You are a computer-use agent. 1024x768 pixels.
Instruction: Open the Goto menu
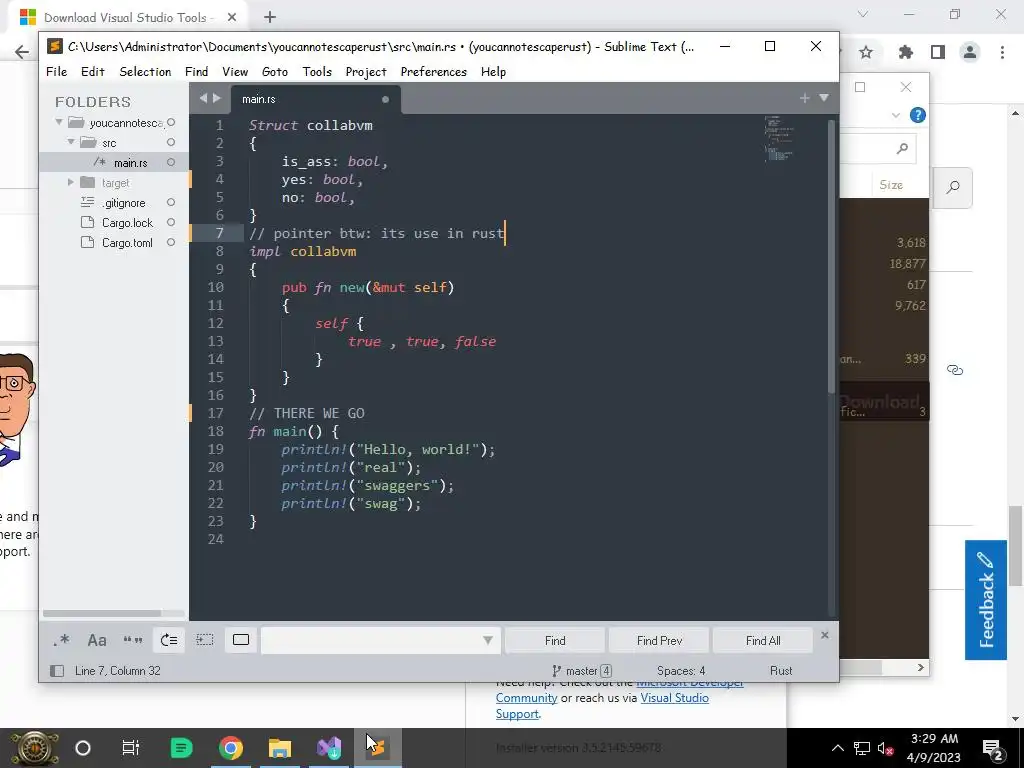(274, 72)
